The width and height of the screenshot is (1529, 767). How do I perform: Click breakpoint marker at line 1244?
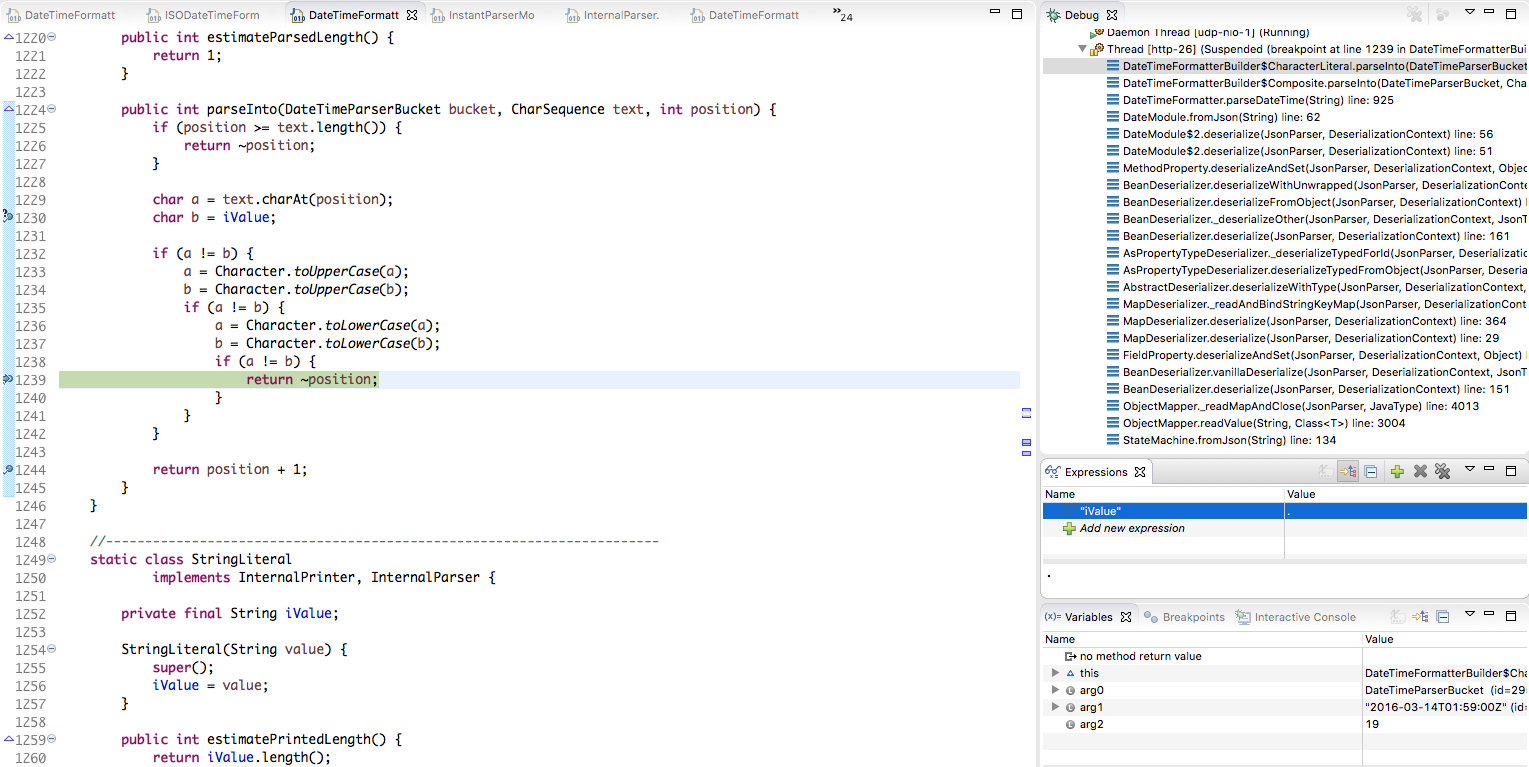[x=7, y=469]
